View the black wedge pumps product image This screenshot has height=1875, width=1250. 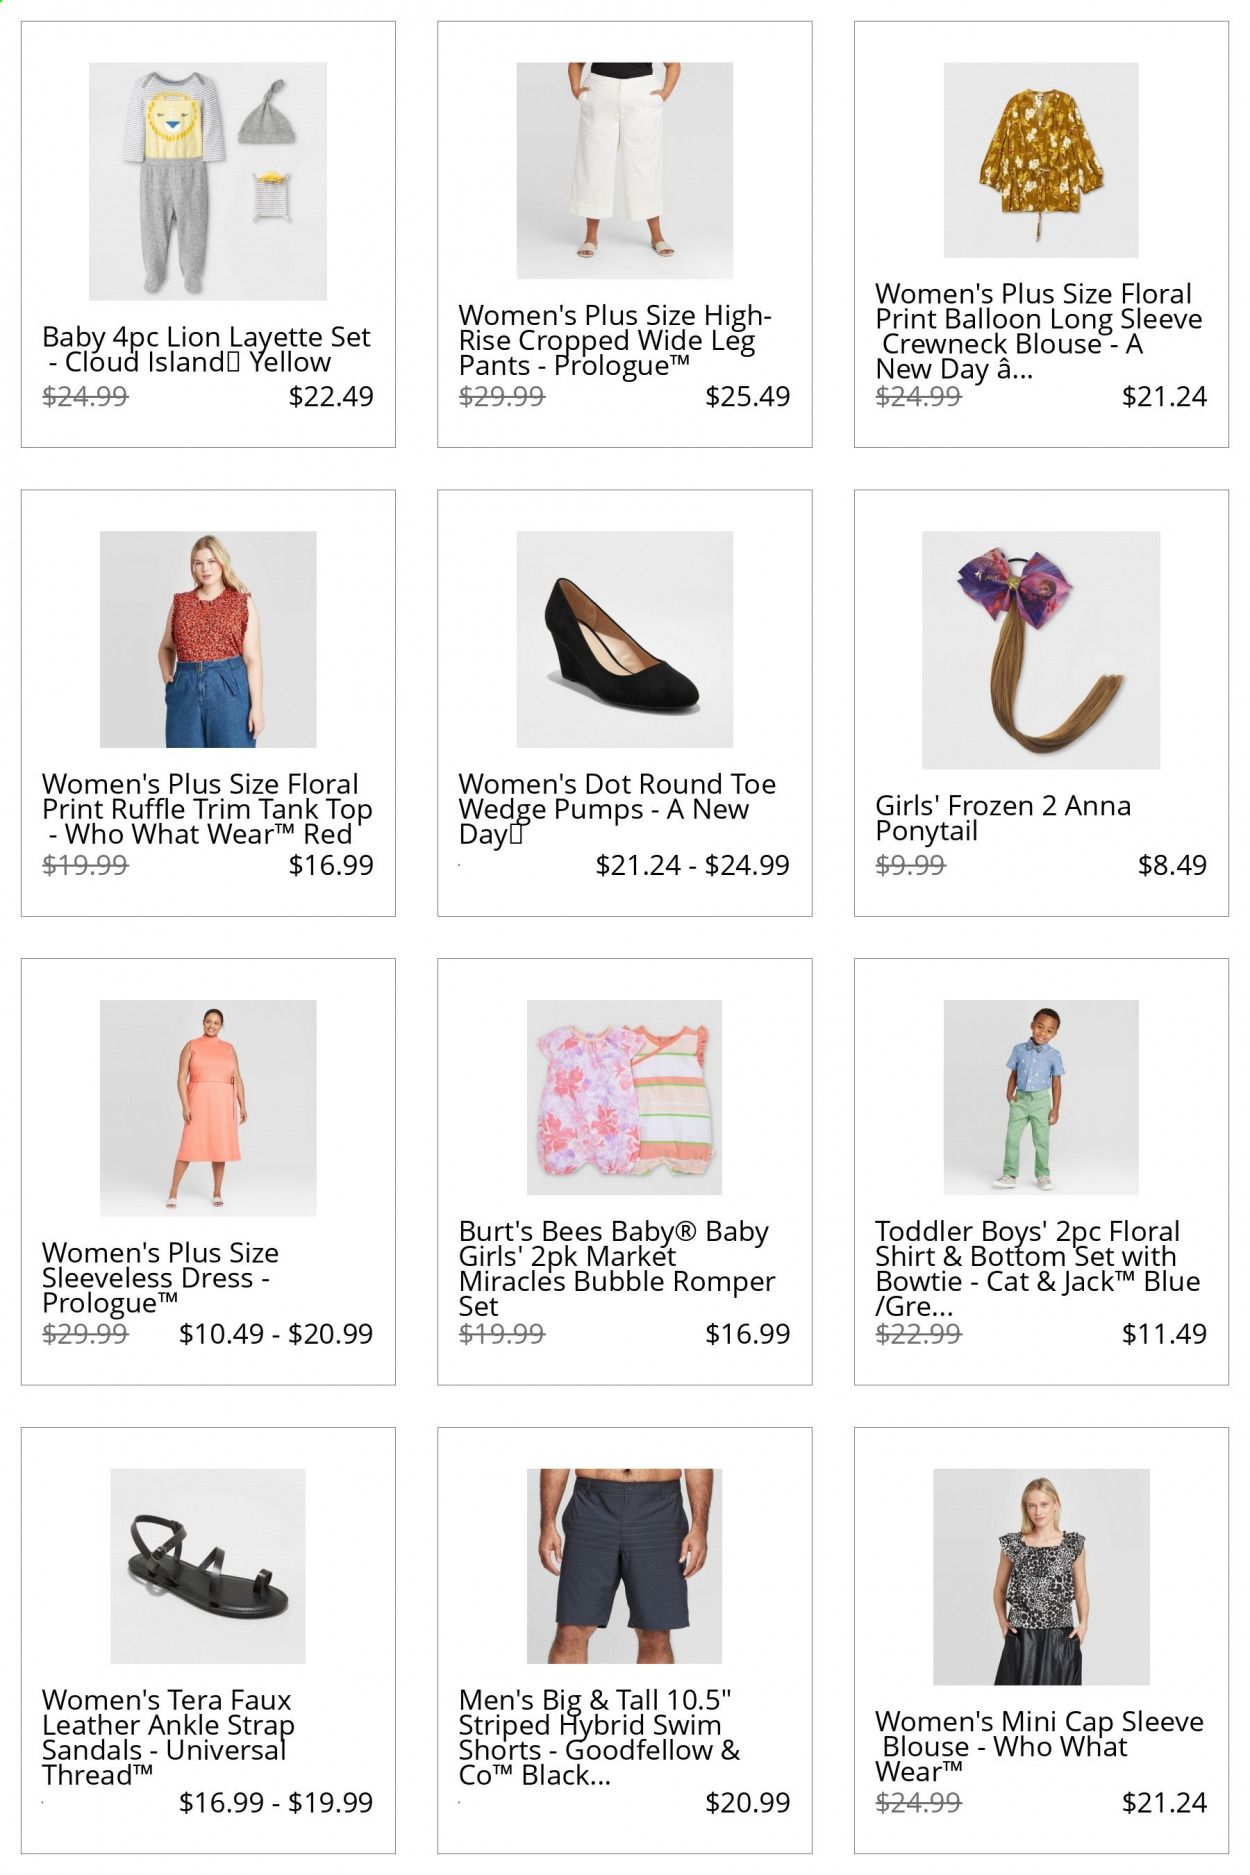(624, 639)
